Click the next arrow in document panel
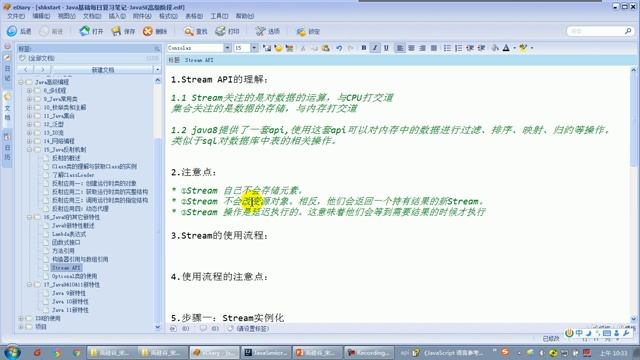The height and width of the screenshot is (360, 640). coord(42,70)
